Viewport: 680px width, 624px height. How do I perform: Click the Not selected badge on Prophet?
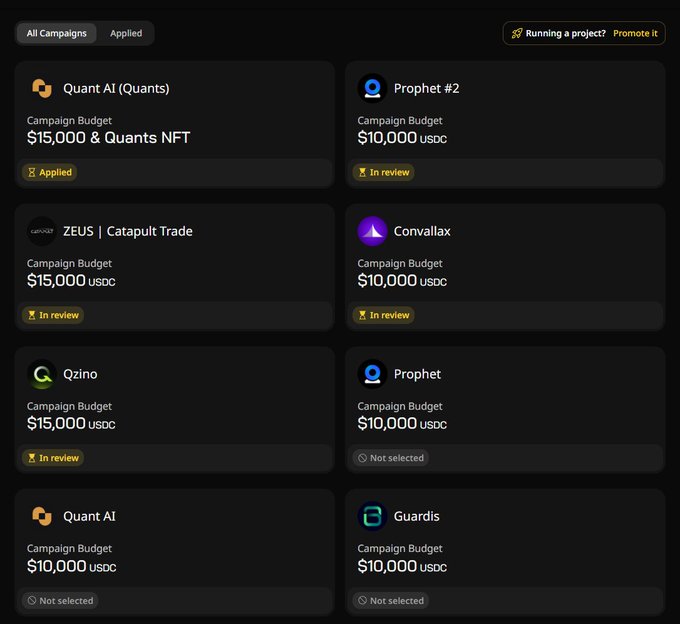[x=391, y=457]
